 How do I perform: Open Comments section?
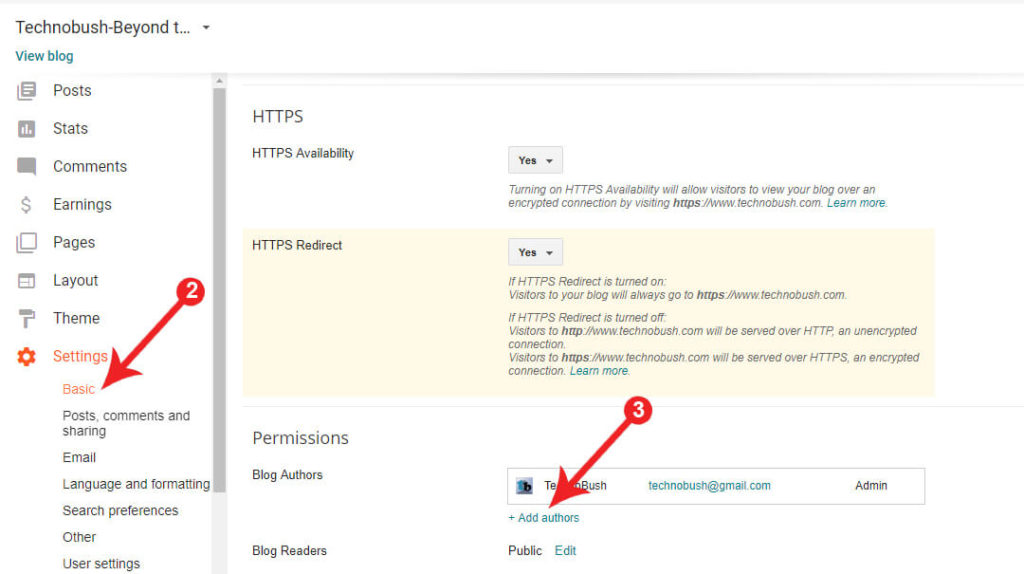[90, 167]
